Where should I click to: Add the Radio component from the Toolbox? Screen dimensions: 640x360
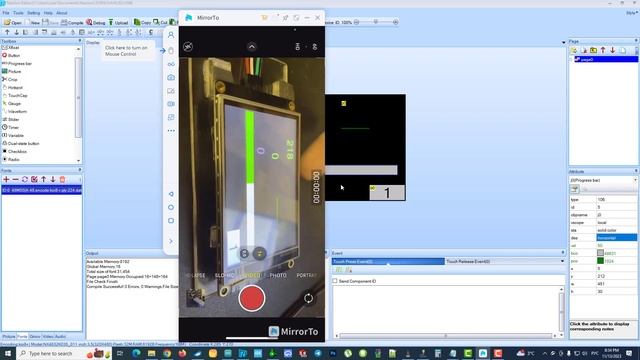coord(11,160)
